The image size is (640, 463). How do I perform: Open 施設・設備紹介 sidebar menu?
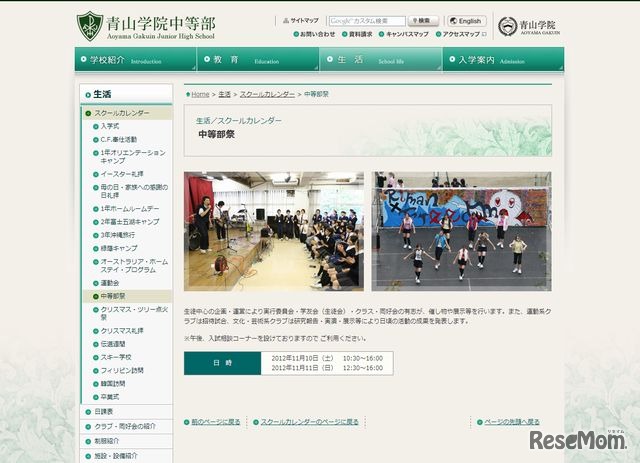click(126, 456)
